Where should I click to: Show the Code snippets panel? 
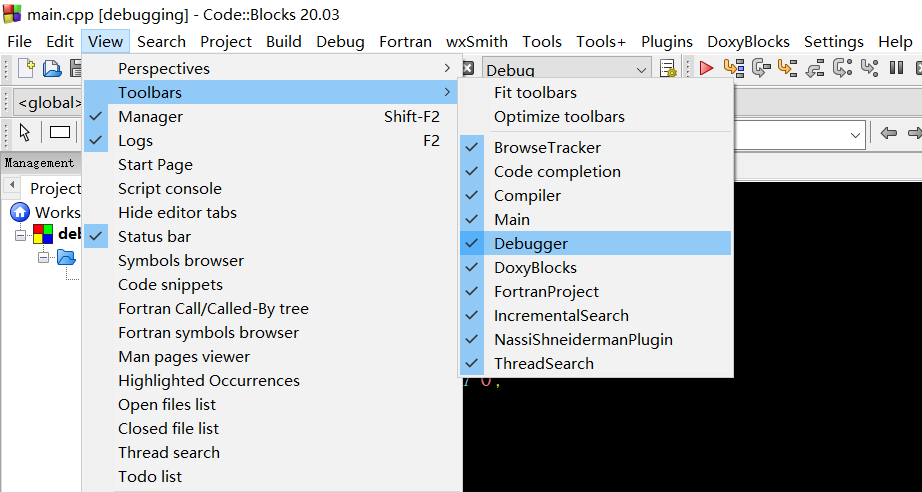(271, 285)
